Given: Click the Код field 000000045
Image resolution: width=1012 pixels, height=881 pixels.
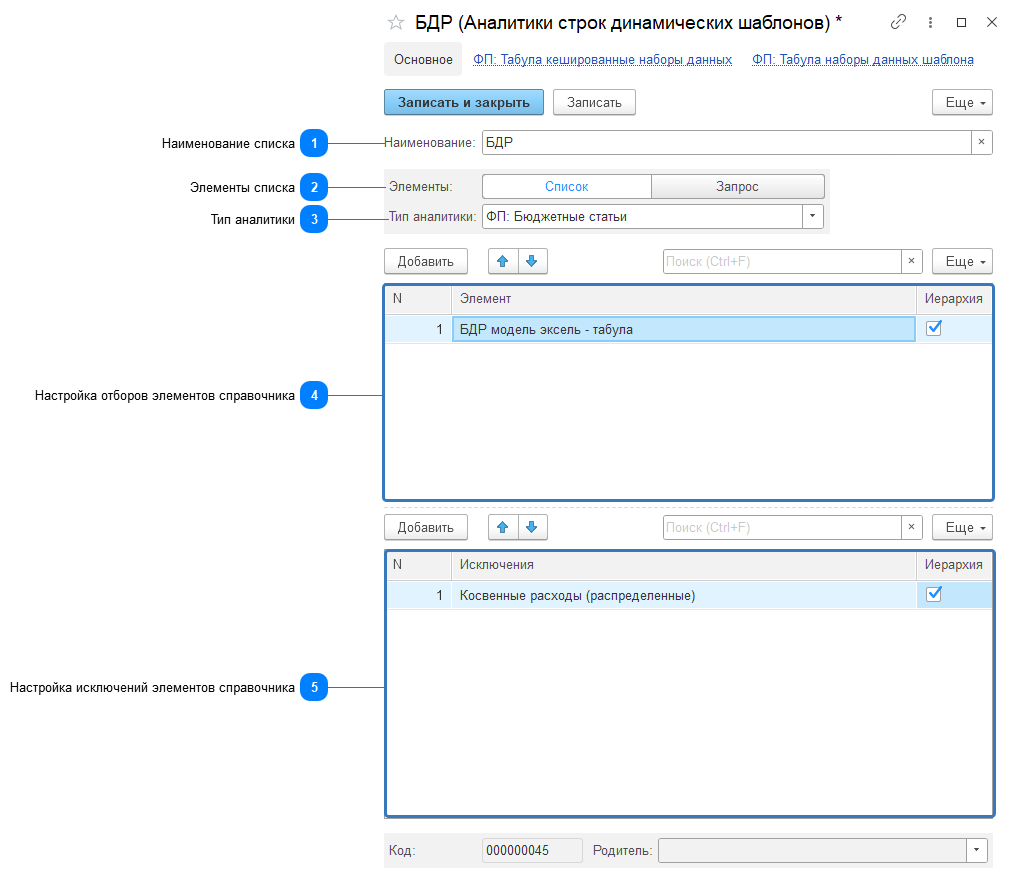Looking at the screenshot, I should [x=532, y=850].
